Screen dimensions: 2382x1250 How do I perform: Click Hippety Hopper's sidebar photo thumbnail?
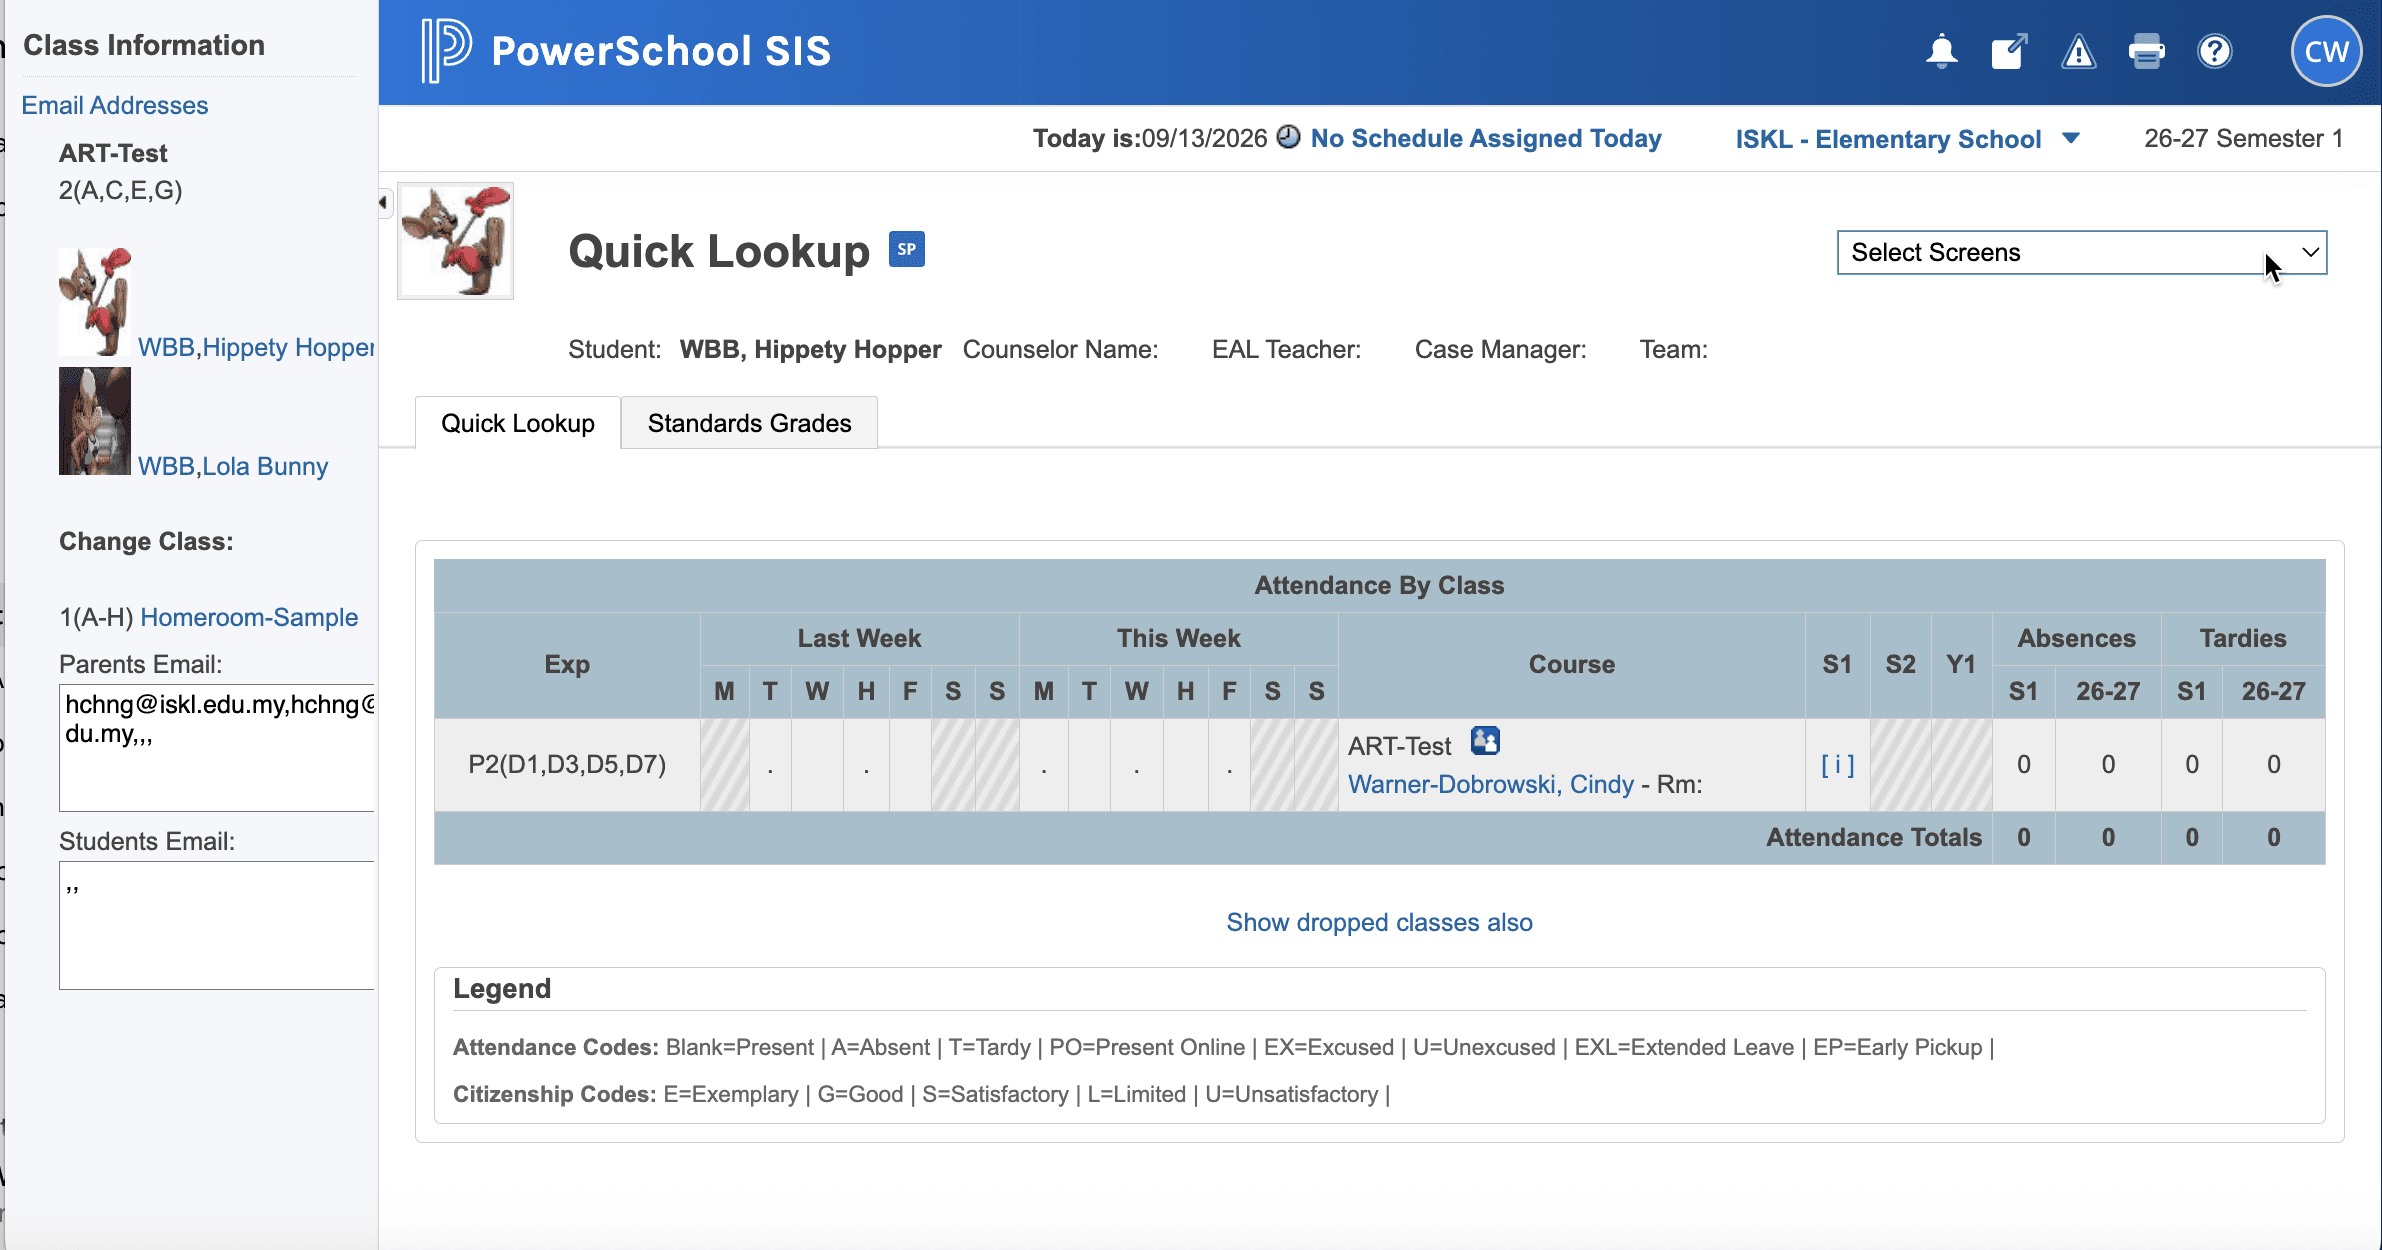click(x=95, y=302)
